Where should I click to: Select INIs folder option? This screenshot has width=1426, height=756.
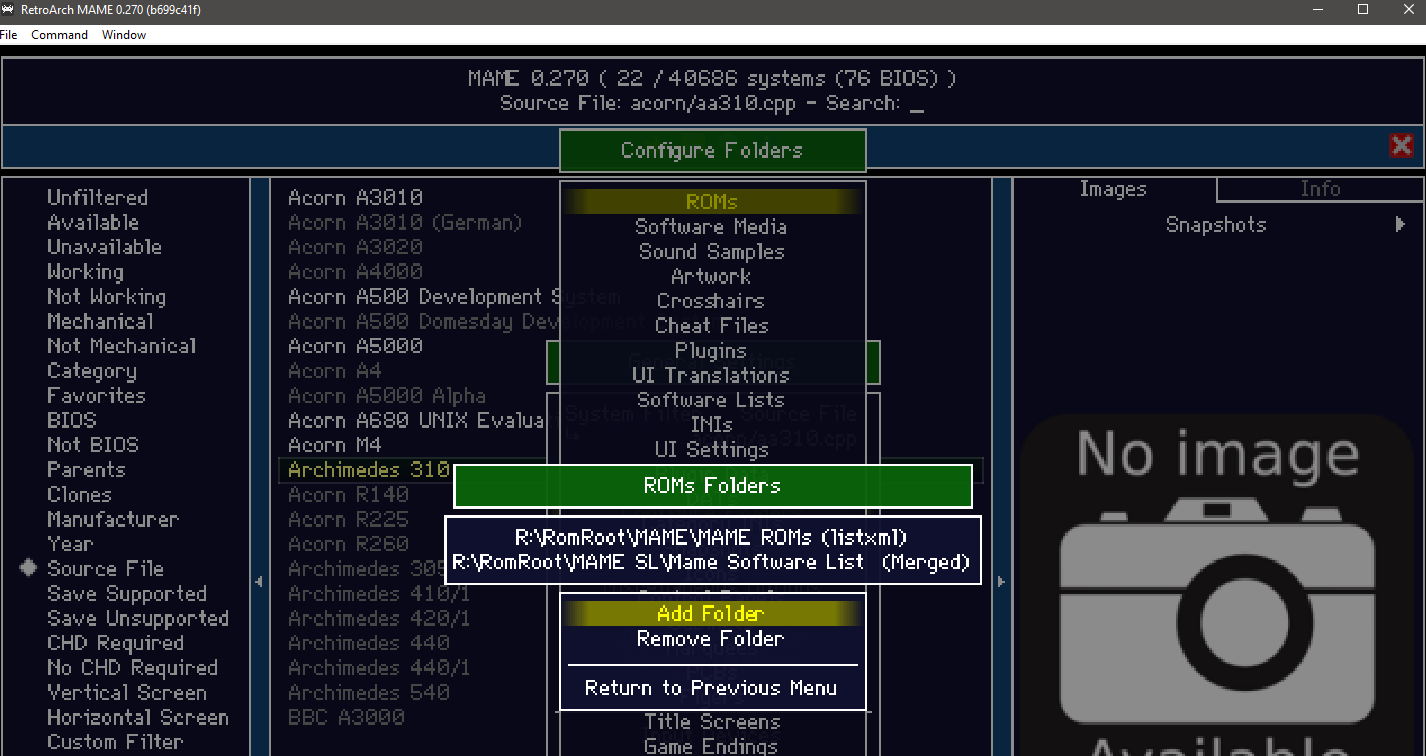(712, 425)
